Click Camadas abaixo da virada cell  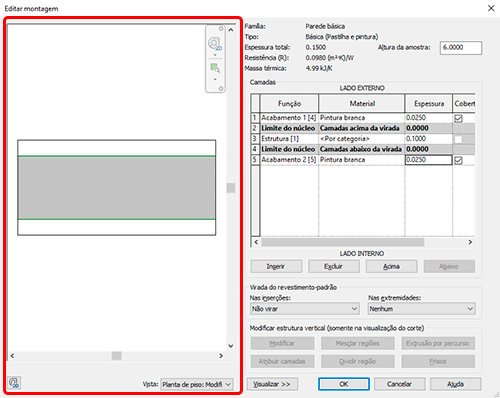[x=362, y=149]
